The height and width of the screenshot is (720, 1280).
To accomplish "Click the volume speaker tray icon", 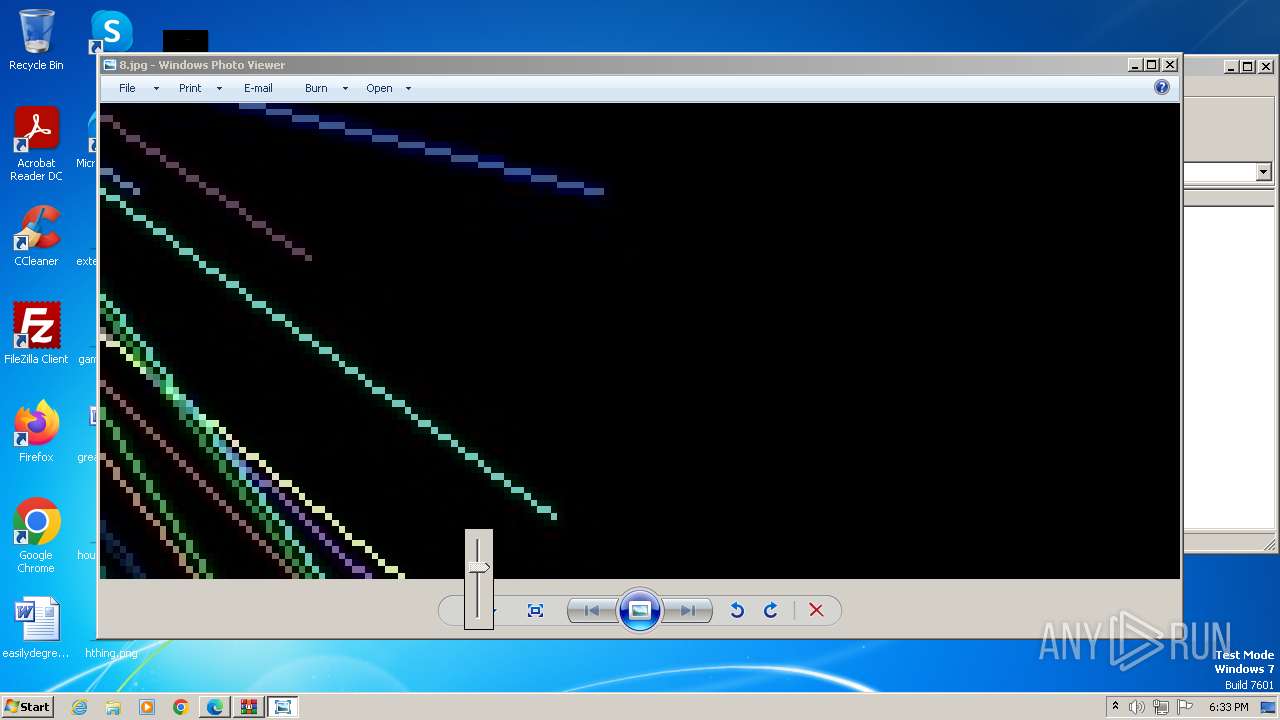I will 1137,707.
